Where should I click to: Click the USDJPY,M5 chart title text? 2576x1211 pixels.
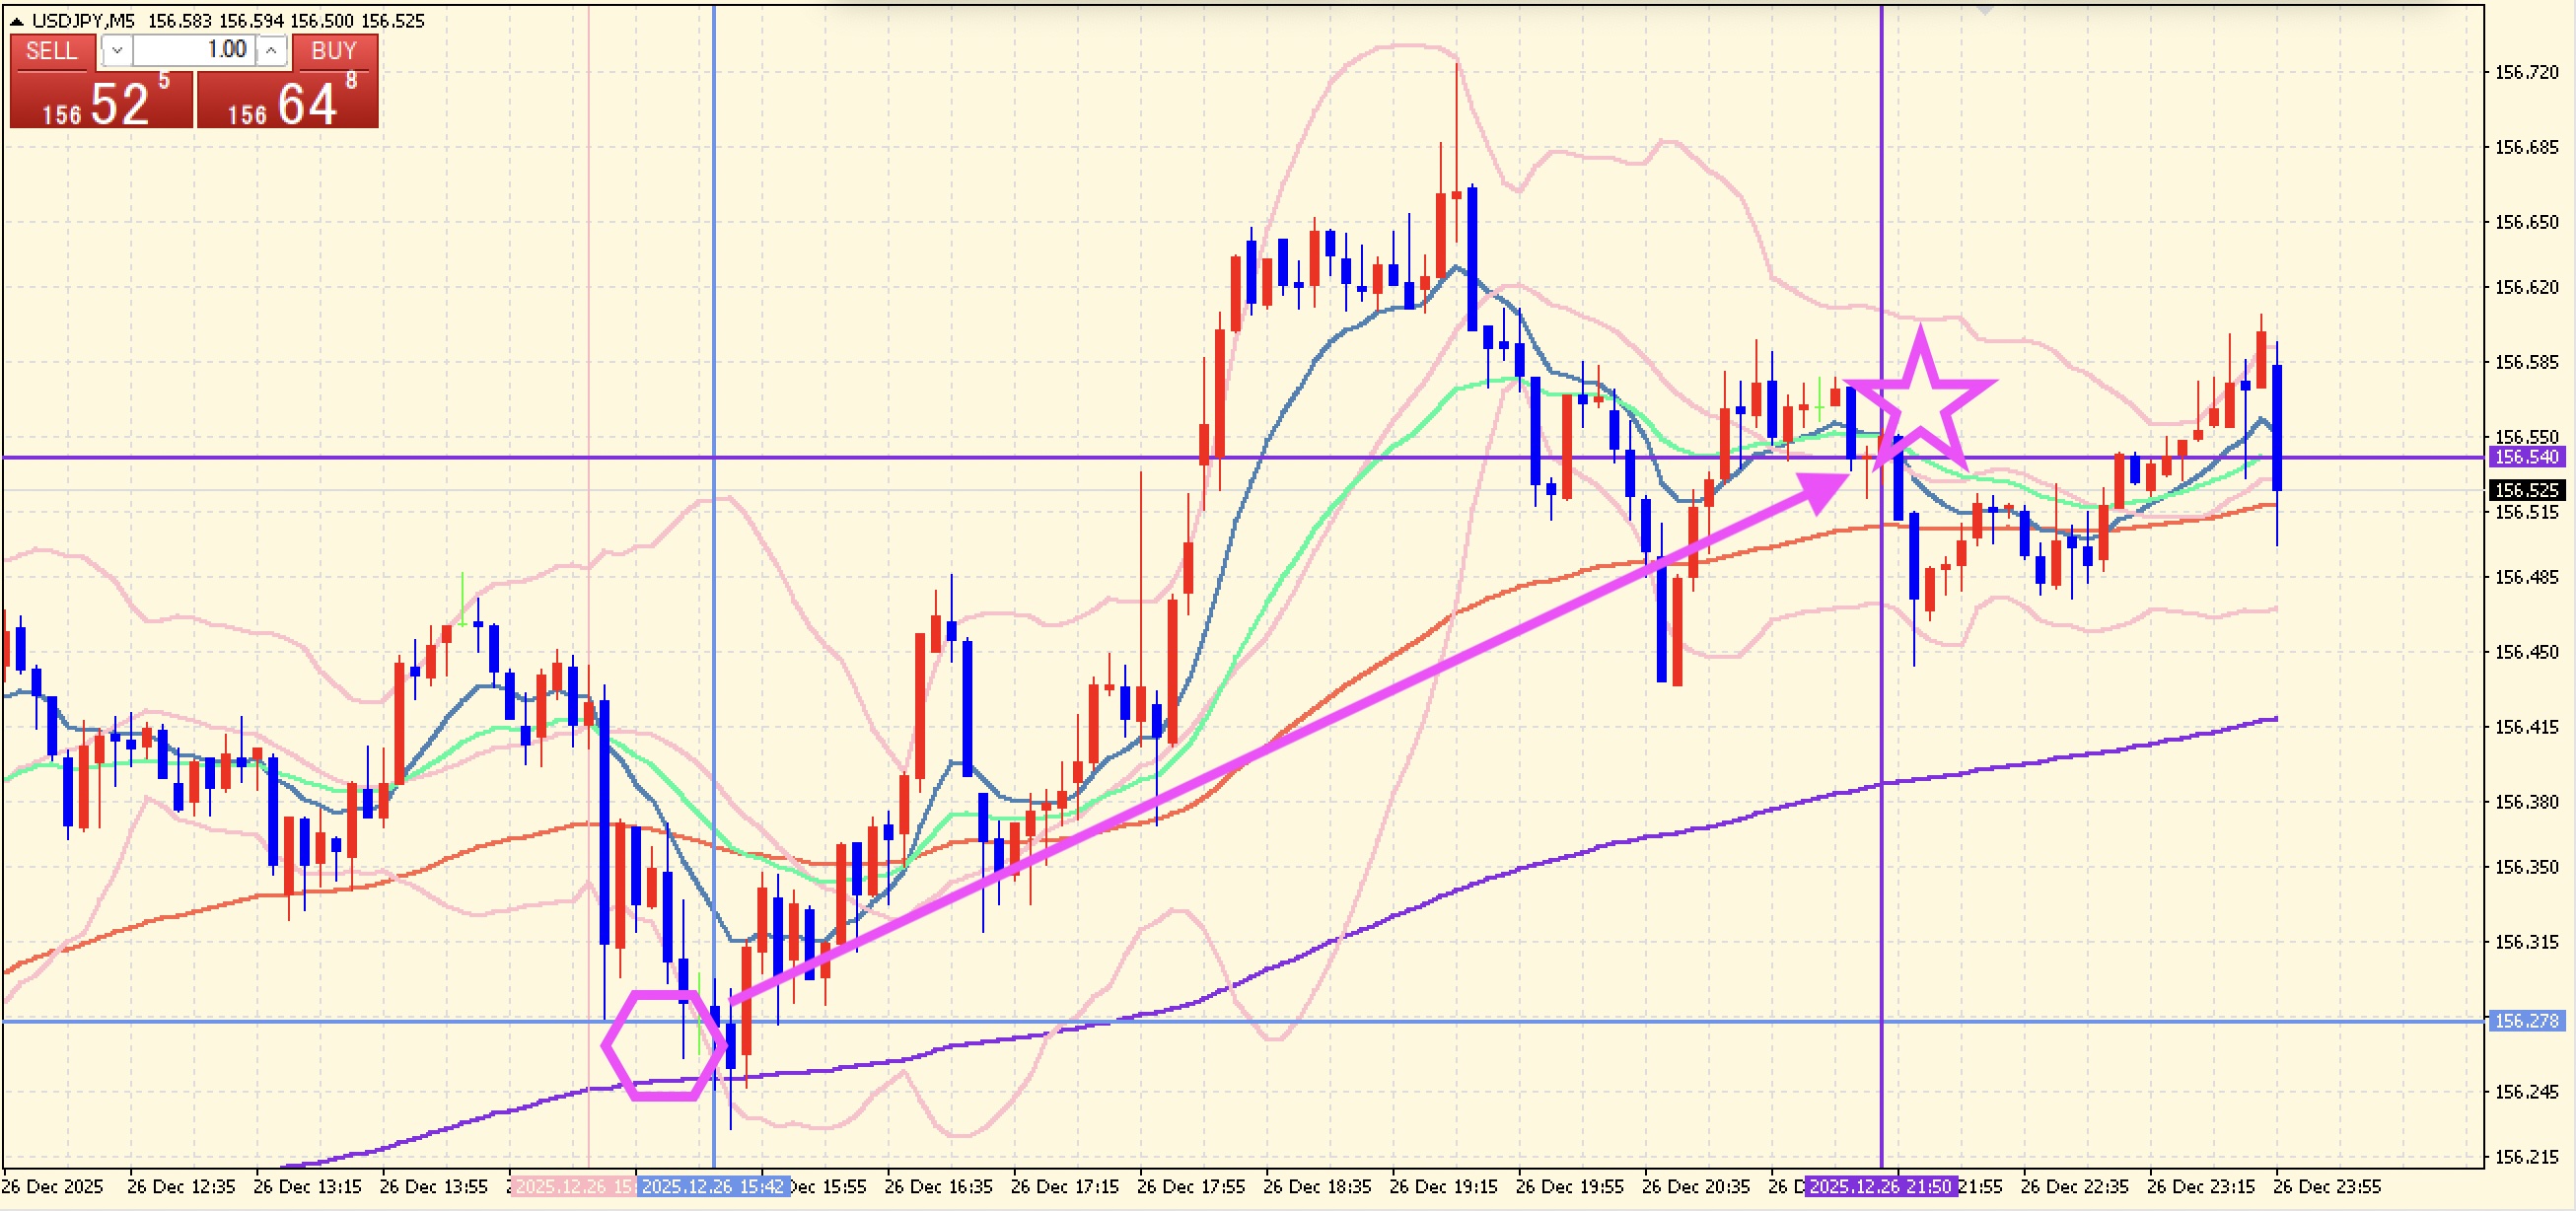point(84,21)
